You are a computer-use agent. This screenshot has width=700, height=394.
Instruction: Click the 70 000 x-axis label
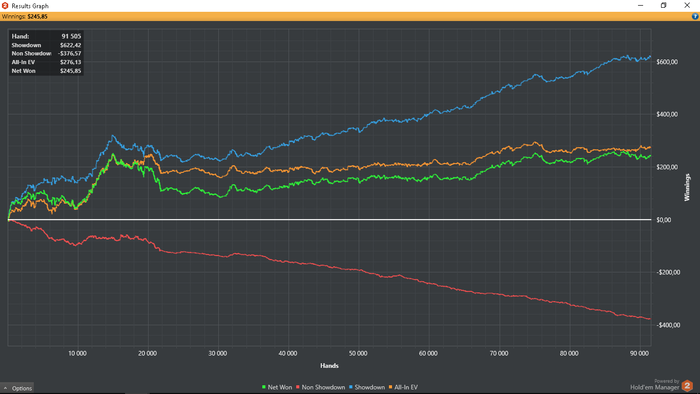[499, 353]
